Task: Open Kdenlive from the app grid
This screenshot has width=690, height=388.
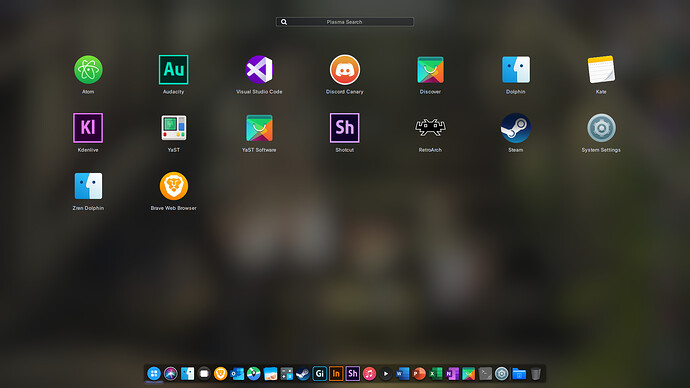Action: click(88, 128)
